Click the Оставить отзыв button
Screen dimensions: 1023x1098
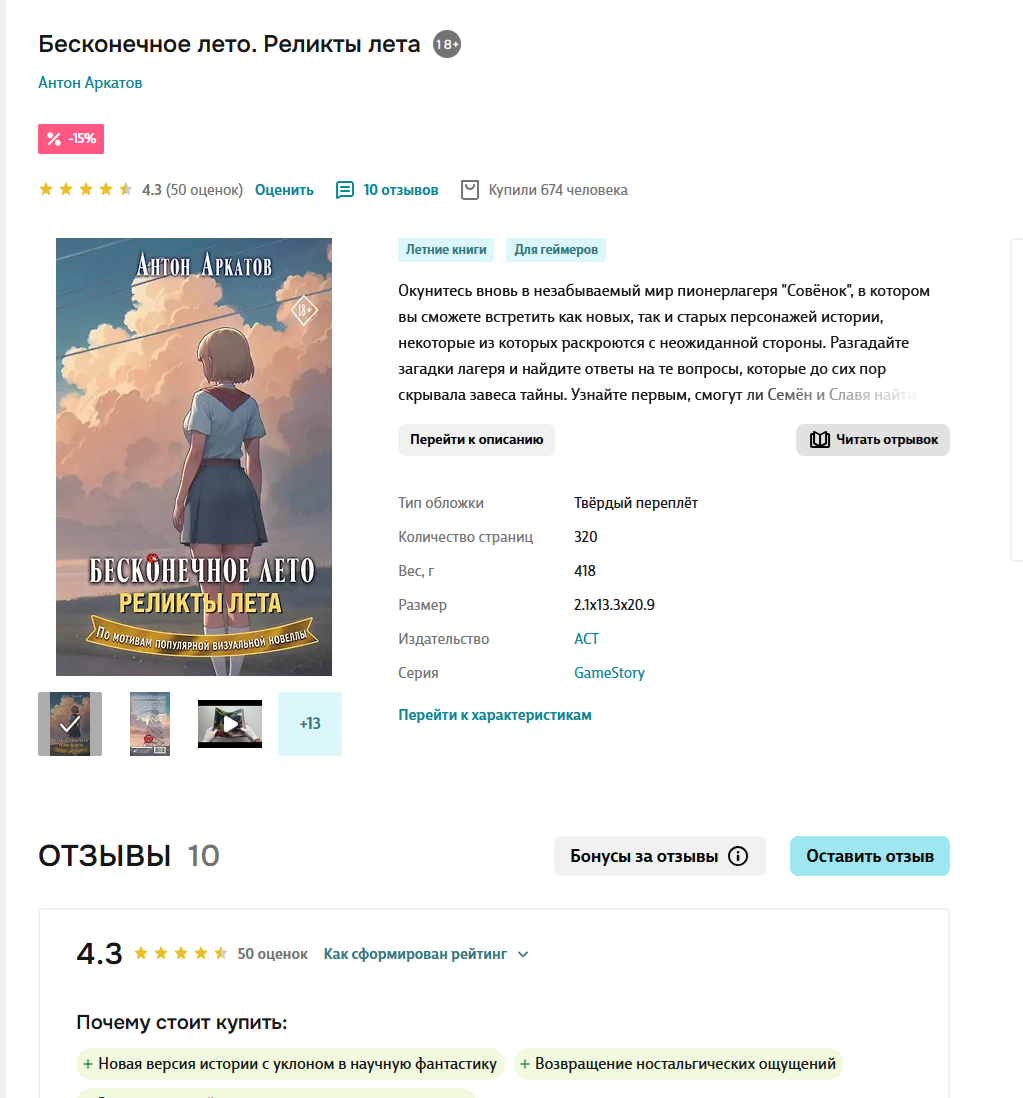(870, 856)
